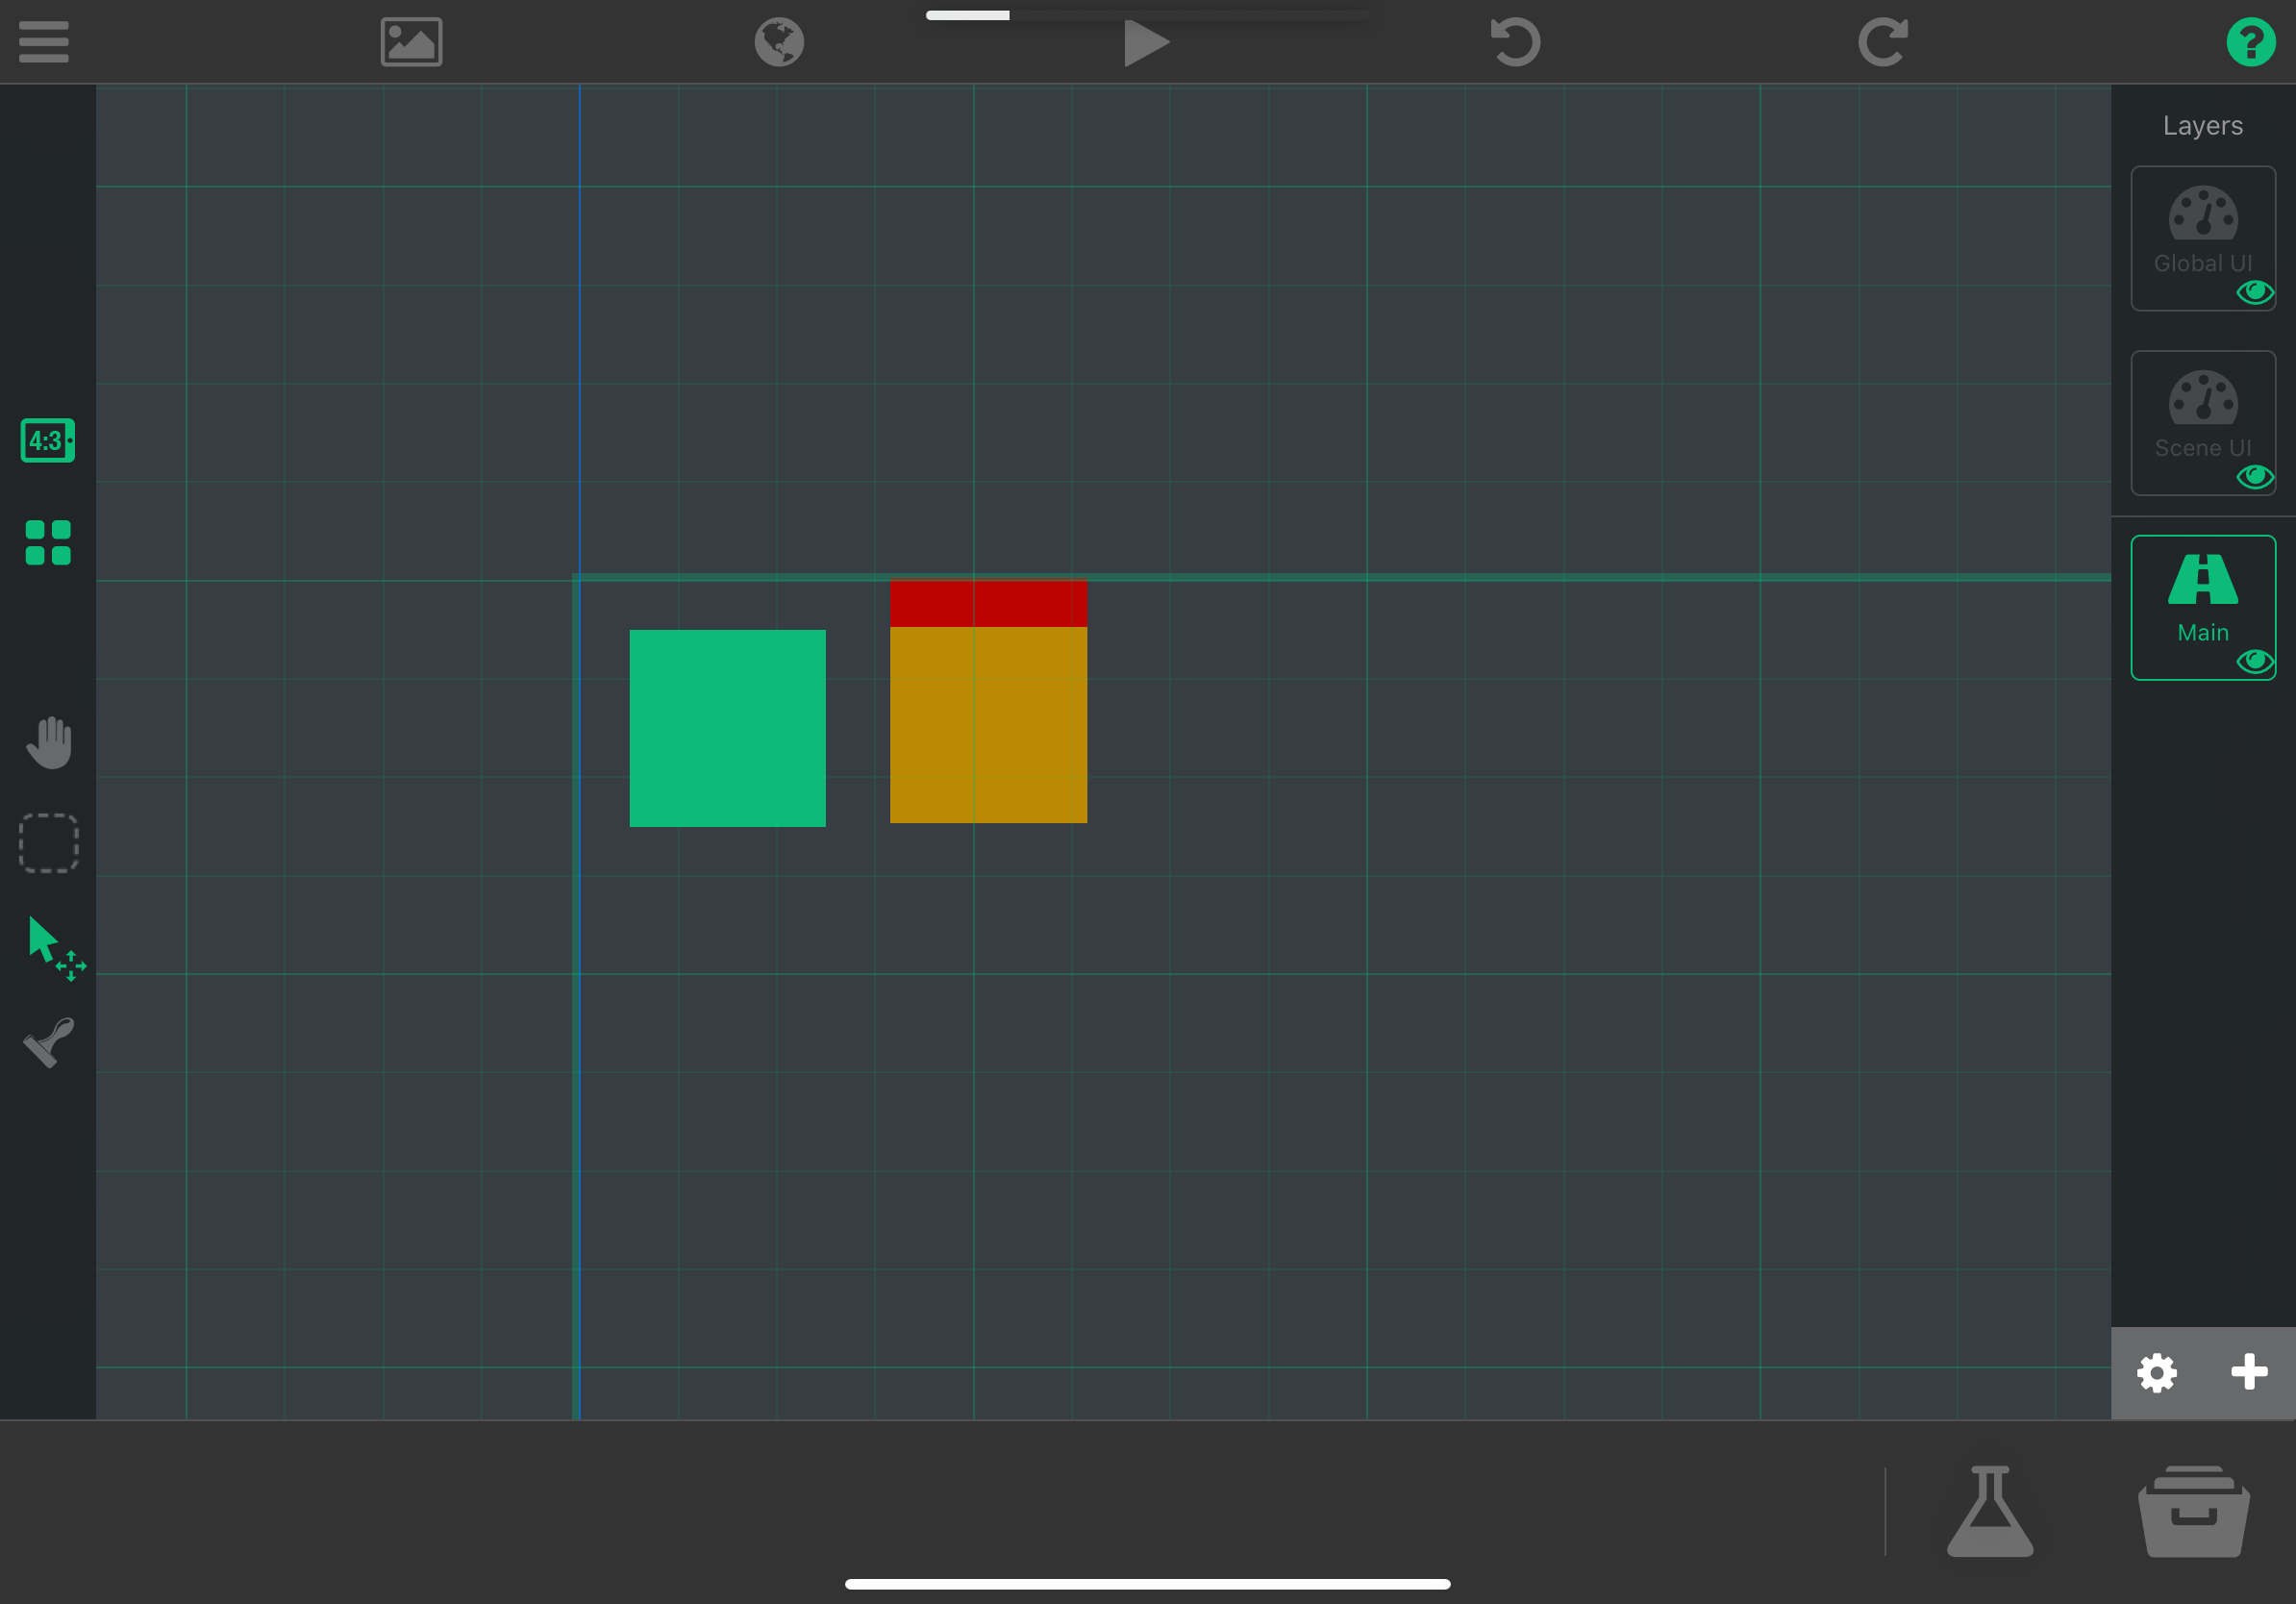Open the hamburger main menu
The width and height of the screenshot is (2296, 1604).
[x=44, y=42]
